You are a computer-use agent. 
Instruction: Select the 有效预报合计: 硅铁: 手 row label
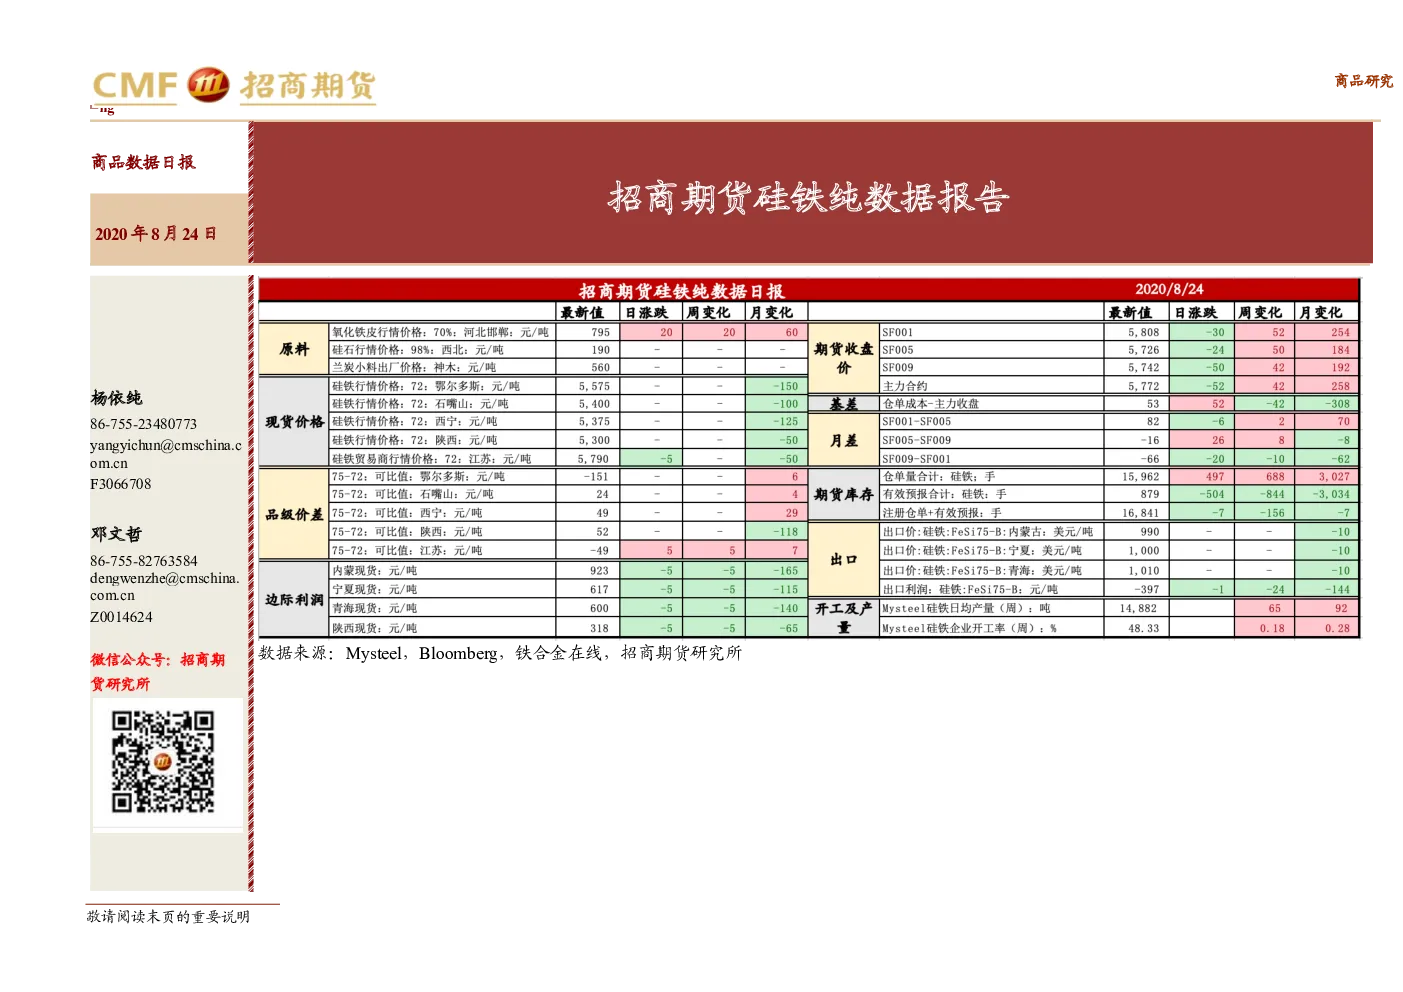pos(944,494)
